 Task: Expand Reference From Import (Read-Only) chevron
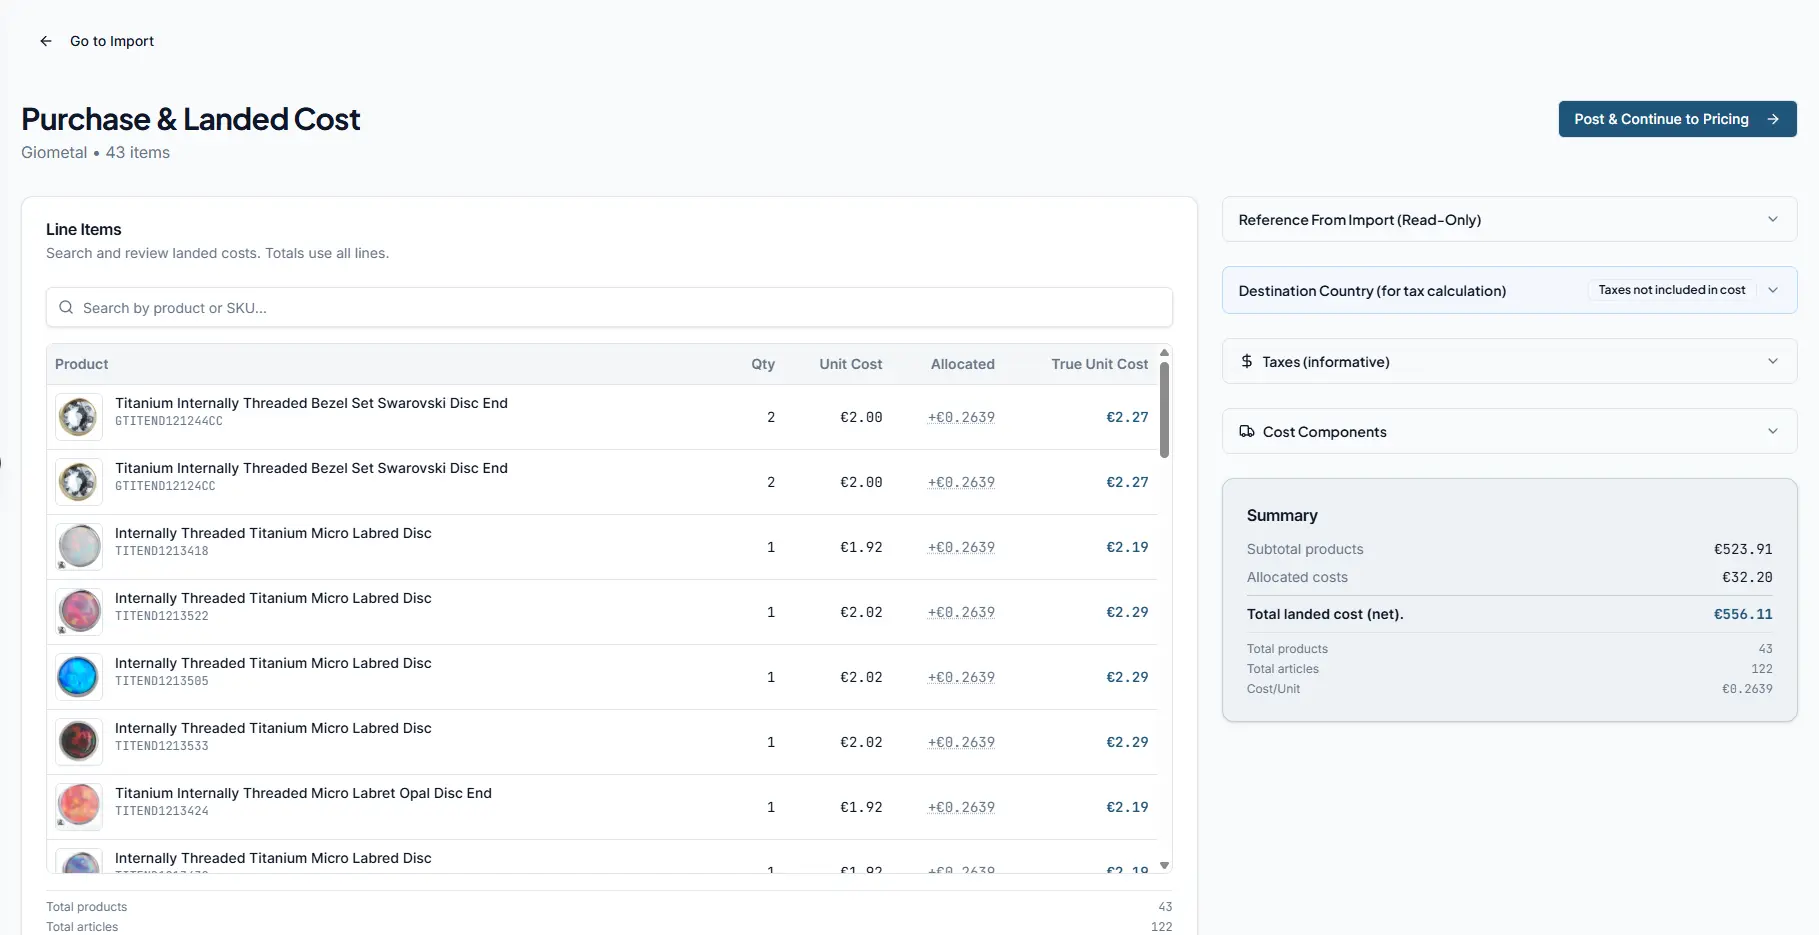(1772, 220)
